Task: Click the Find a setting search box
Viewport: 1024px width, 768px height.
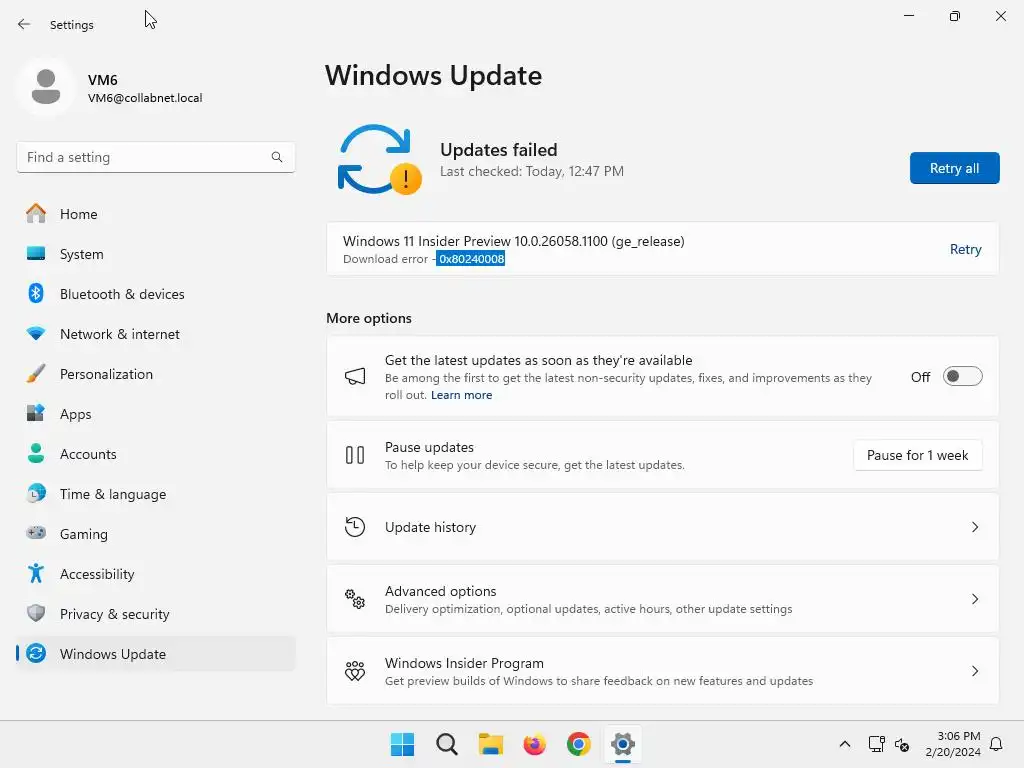Action: coord(155,157)
